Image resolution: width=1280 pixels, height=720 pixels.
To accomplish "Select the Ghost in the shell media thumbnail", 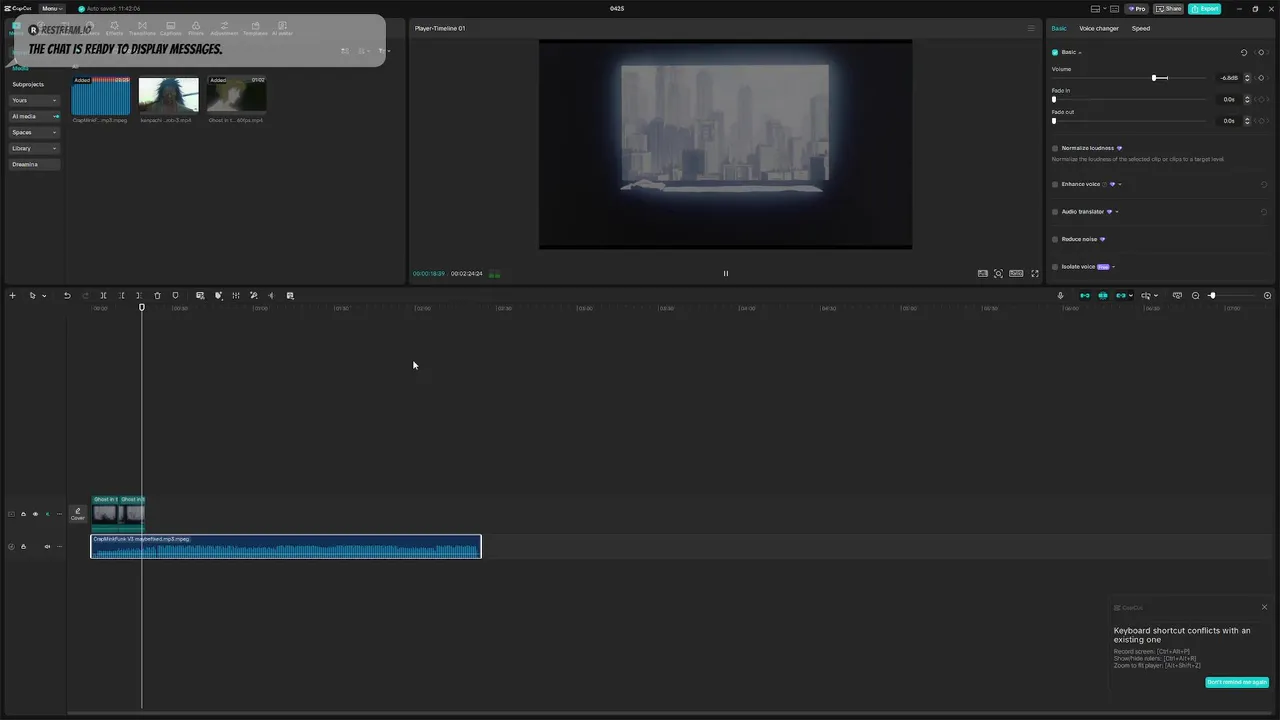I will [x=236, y=96].
